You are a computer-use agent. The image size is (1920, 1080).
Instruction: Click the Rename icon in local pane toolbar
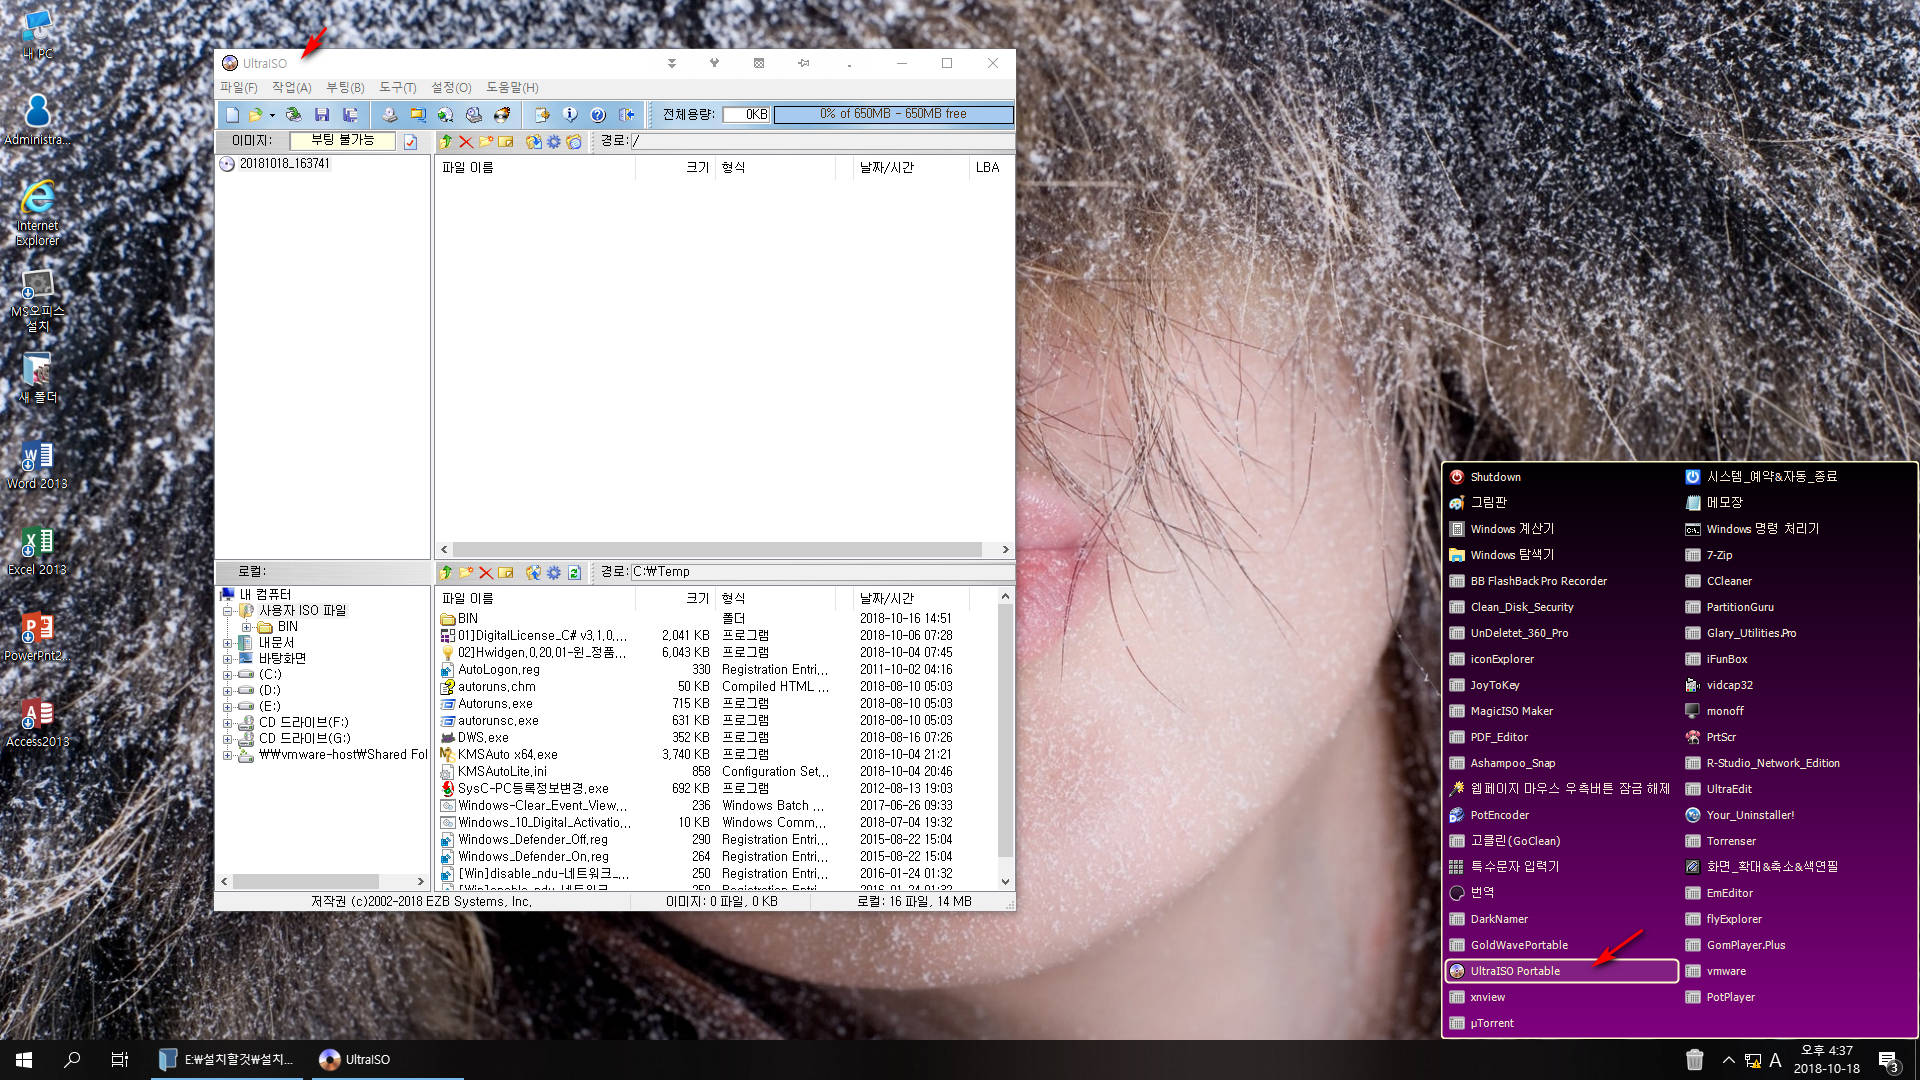(x=506, y=573)
